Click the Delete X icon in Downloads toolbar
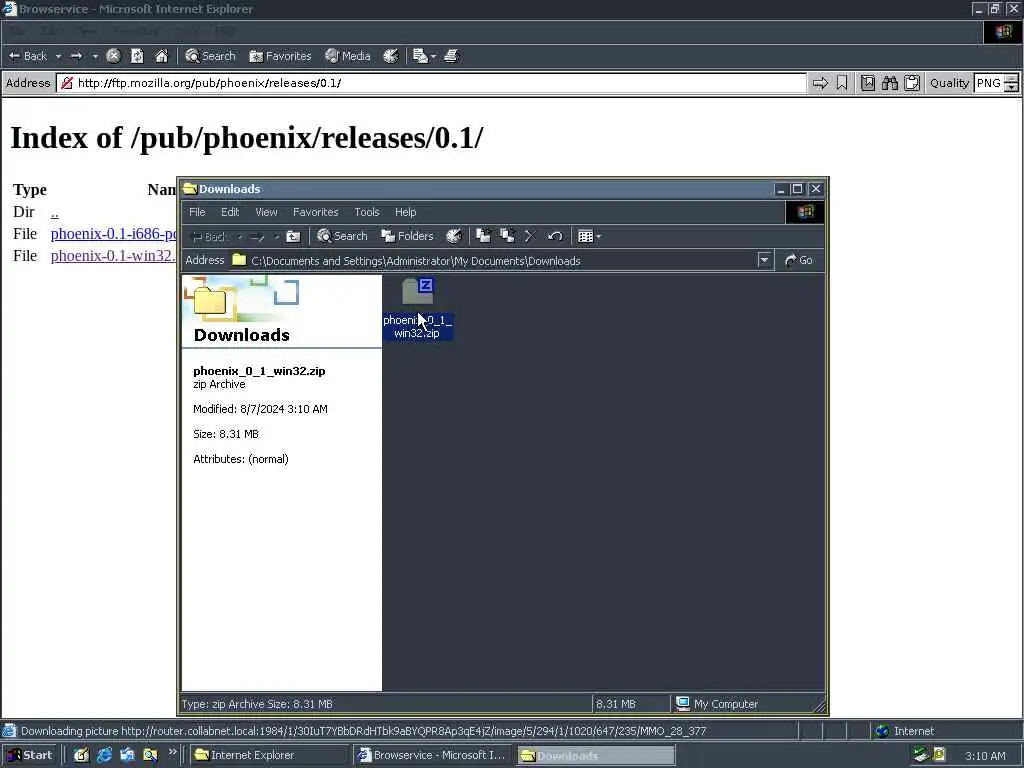 pos(530,236)
